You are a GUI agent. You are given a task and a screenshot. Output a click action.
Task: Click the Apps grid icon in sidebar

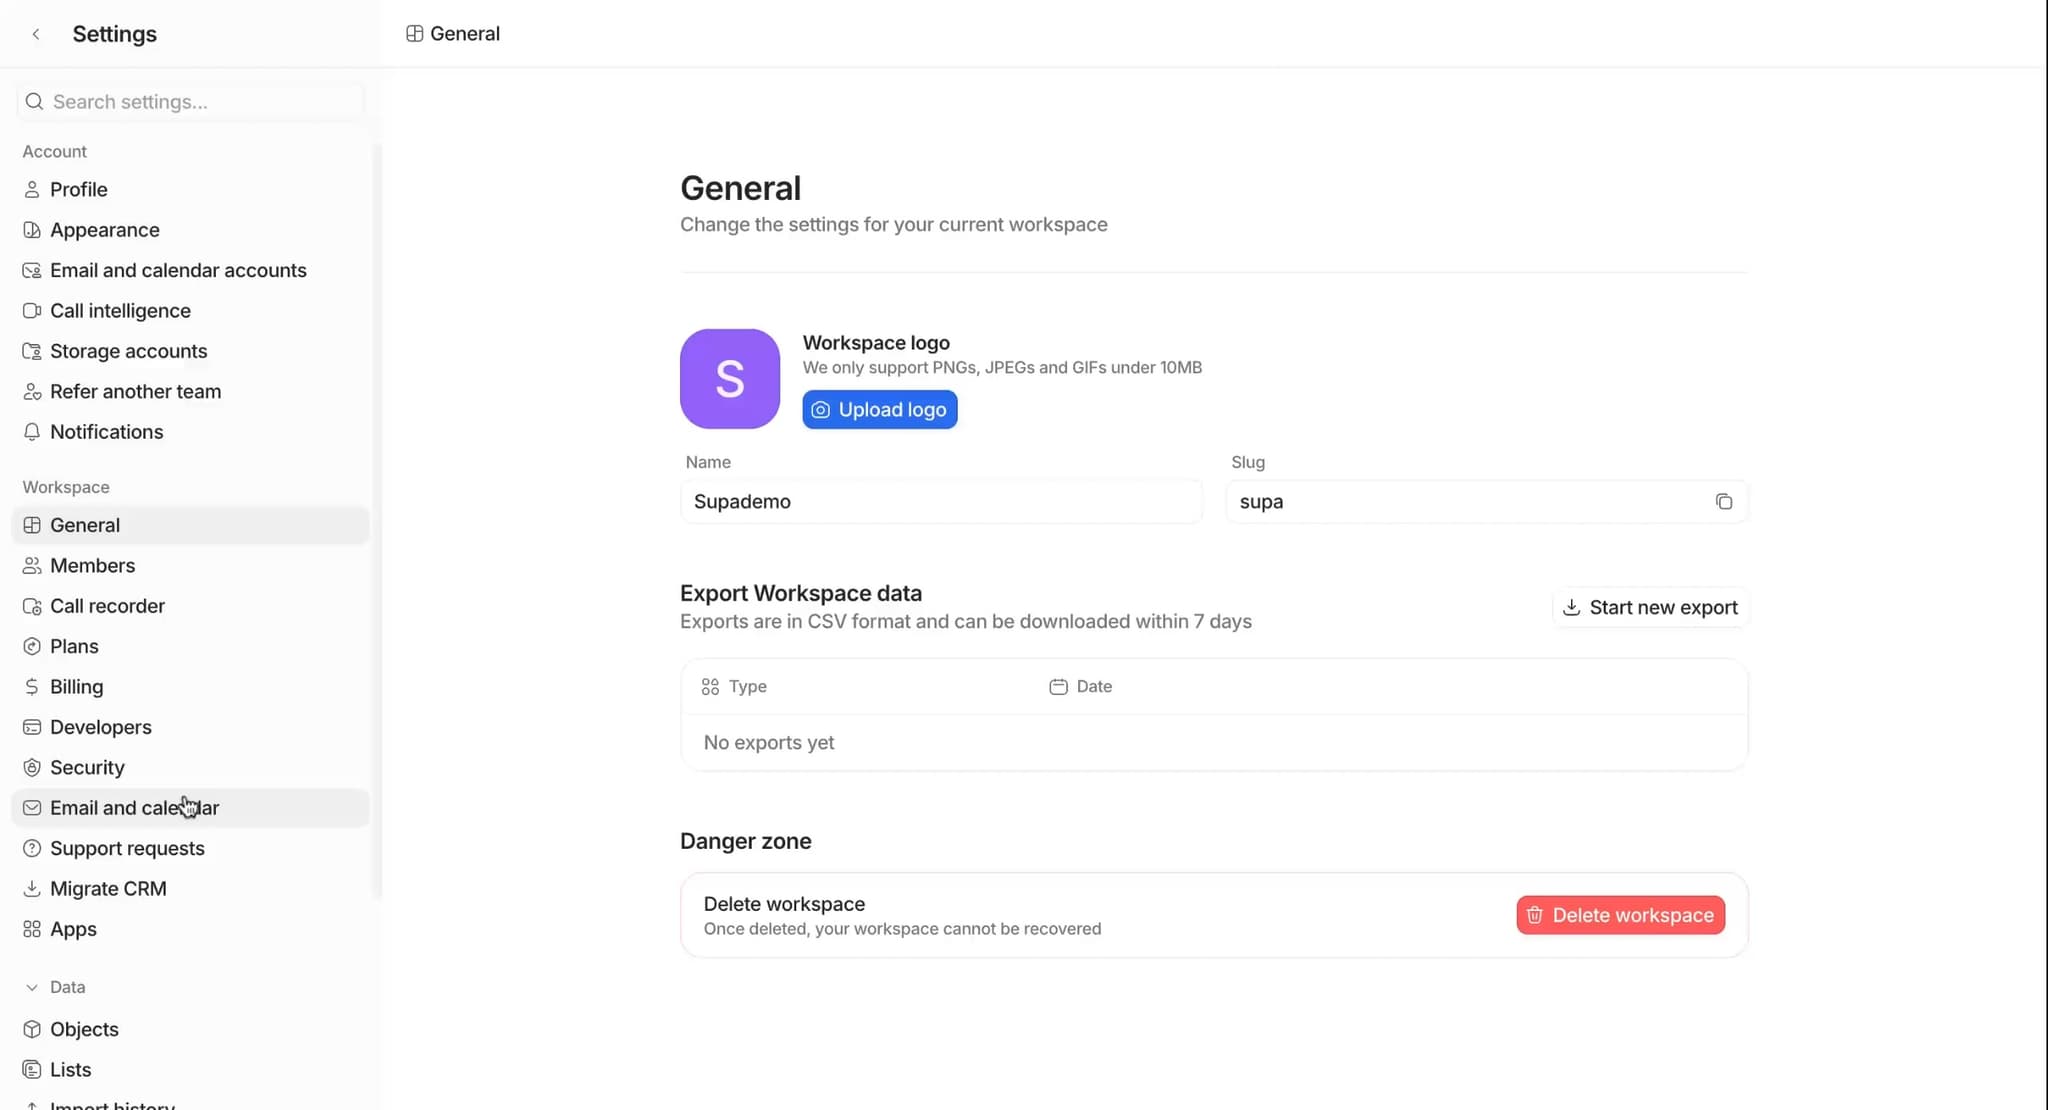[31, 929]
